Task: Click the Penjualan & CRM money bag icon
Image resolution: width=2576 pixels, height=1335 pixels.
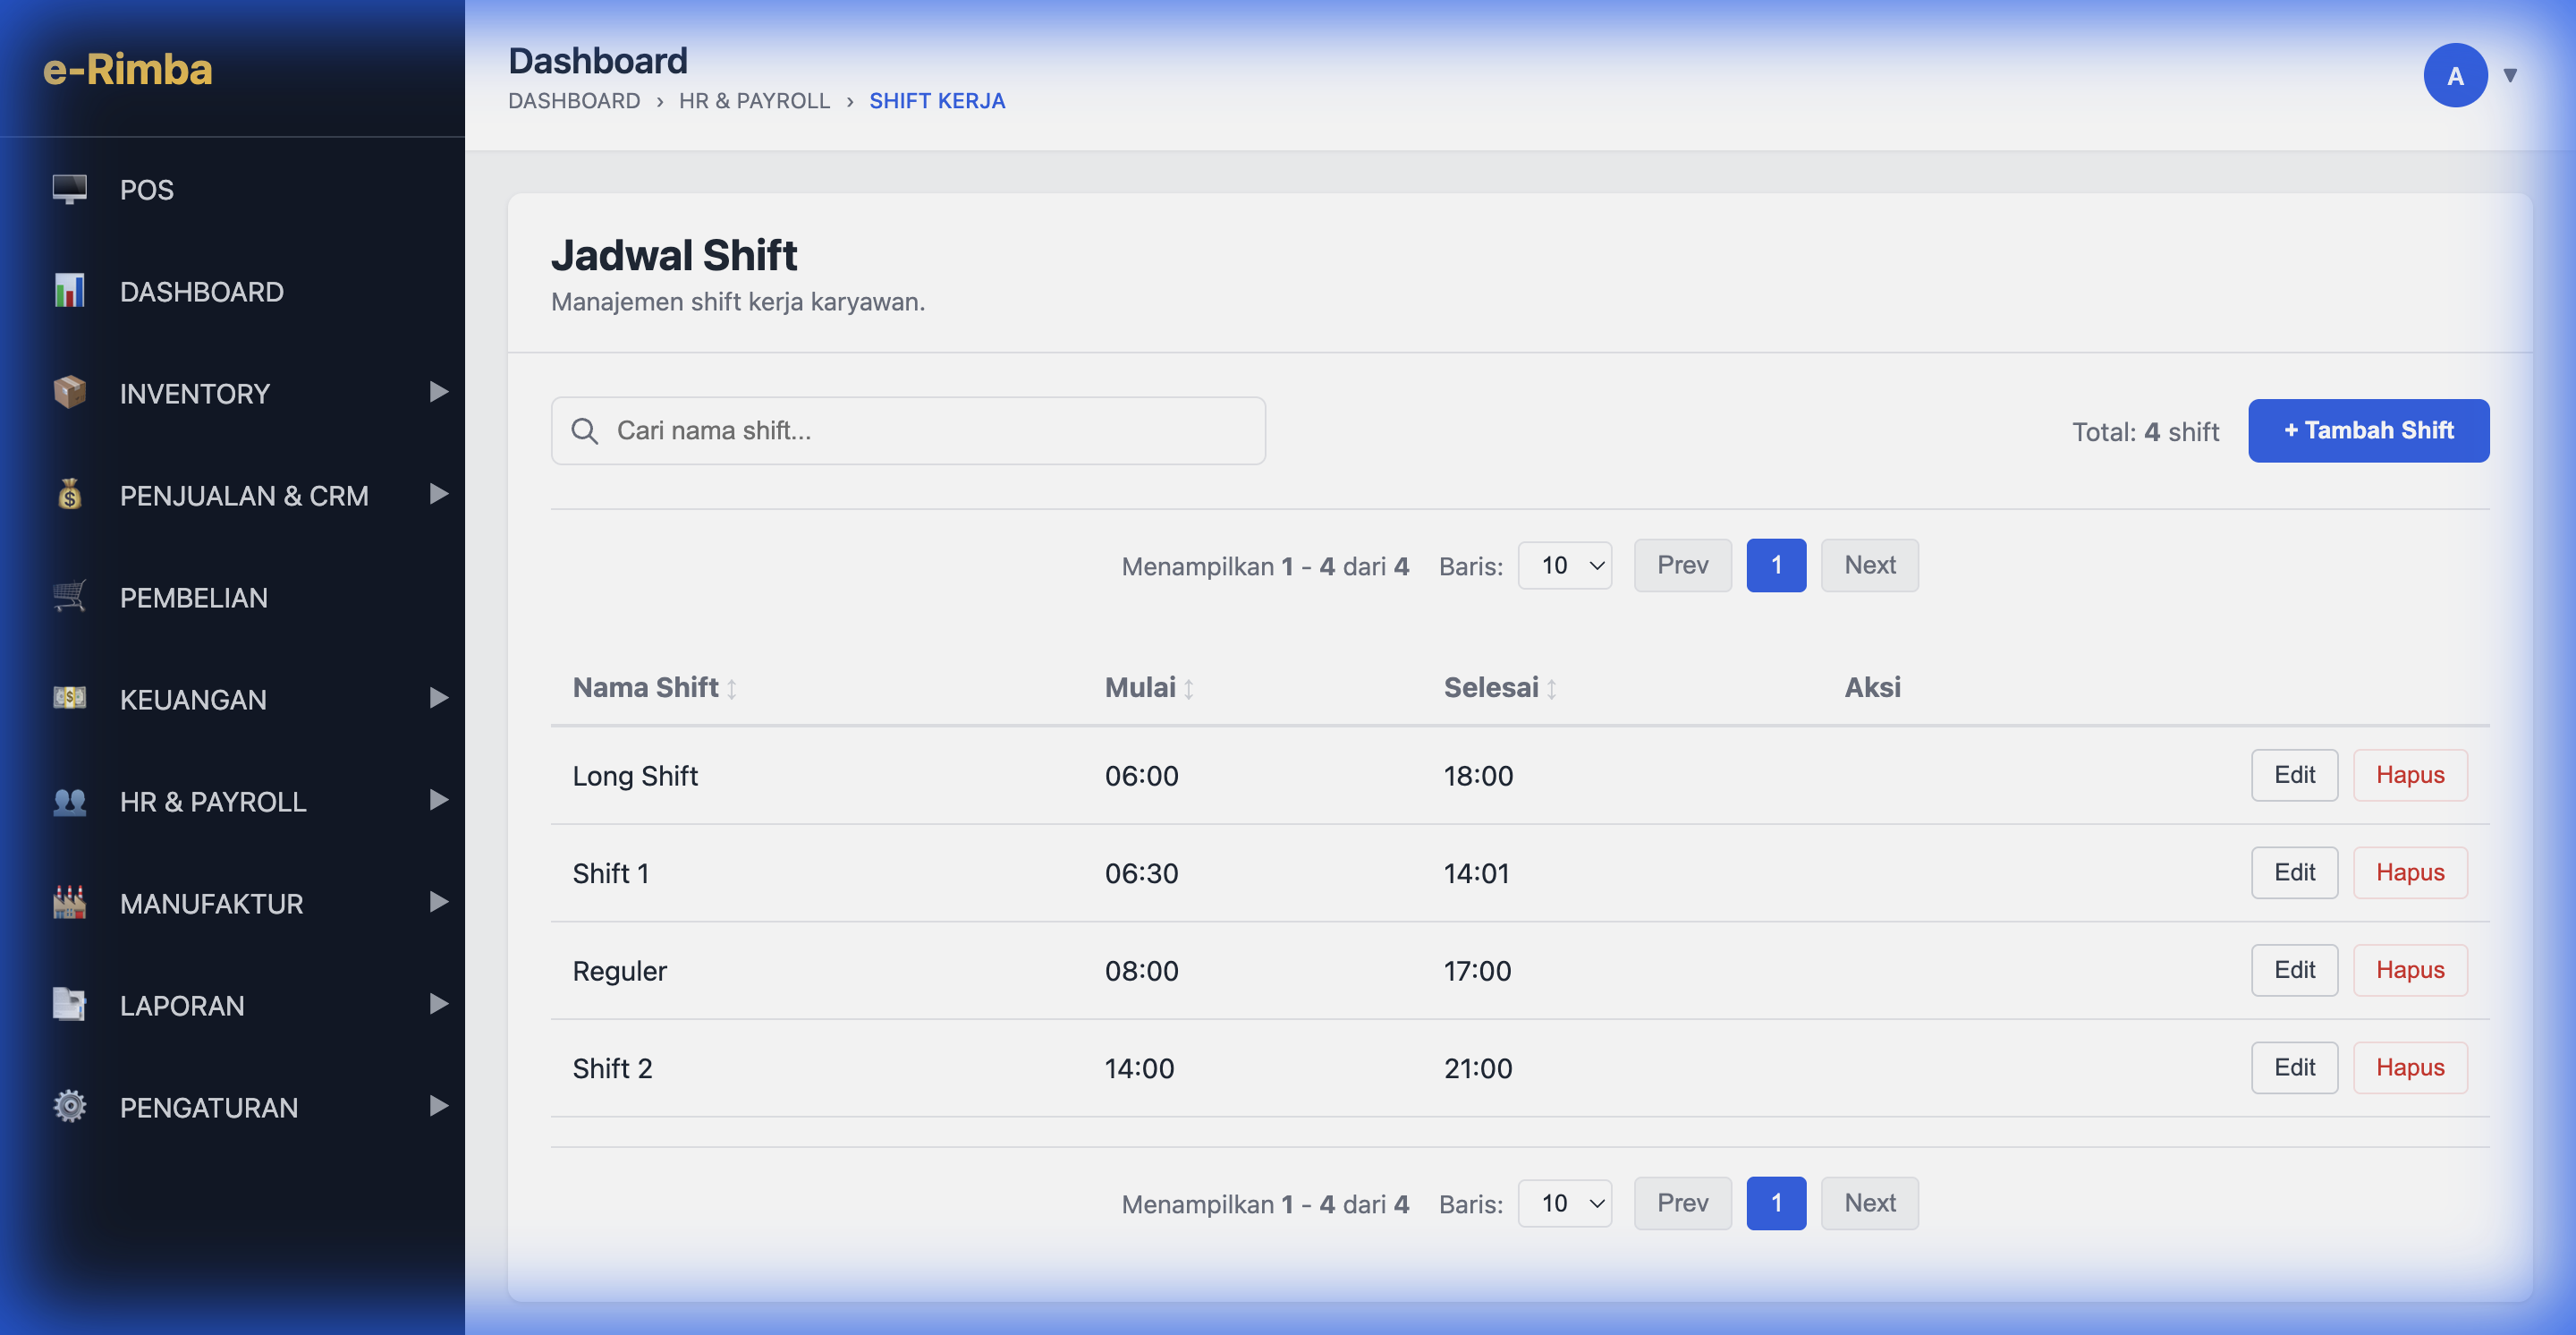Action: (68, 495)
